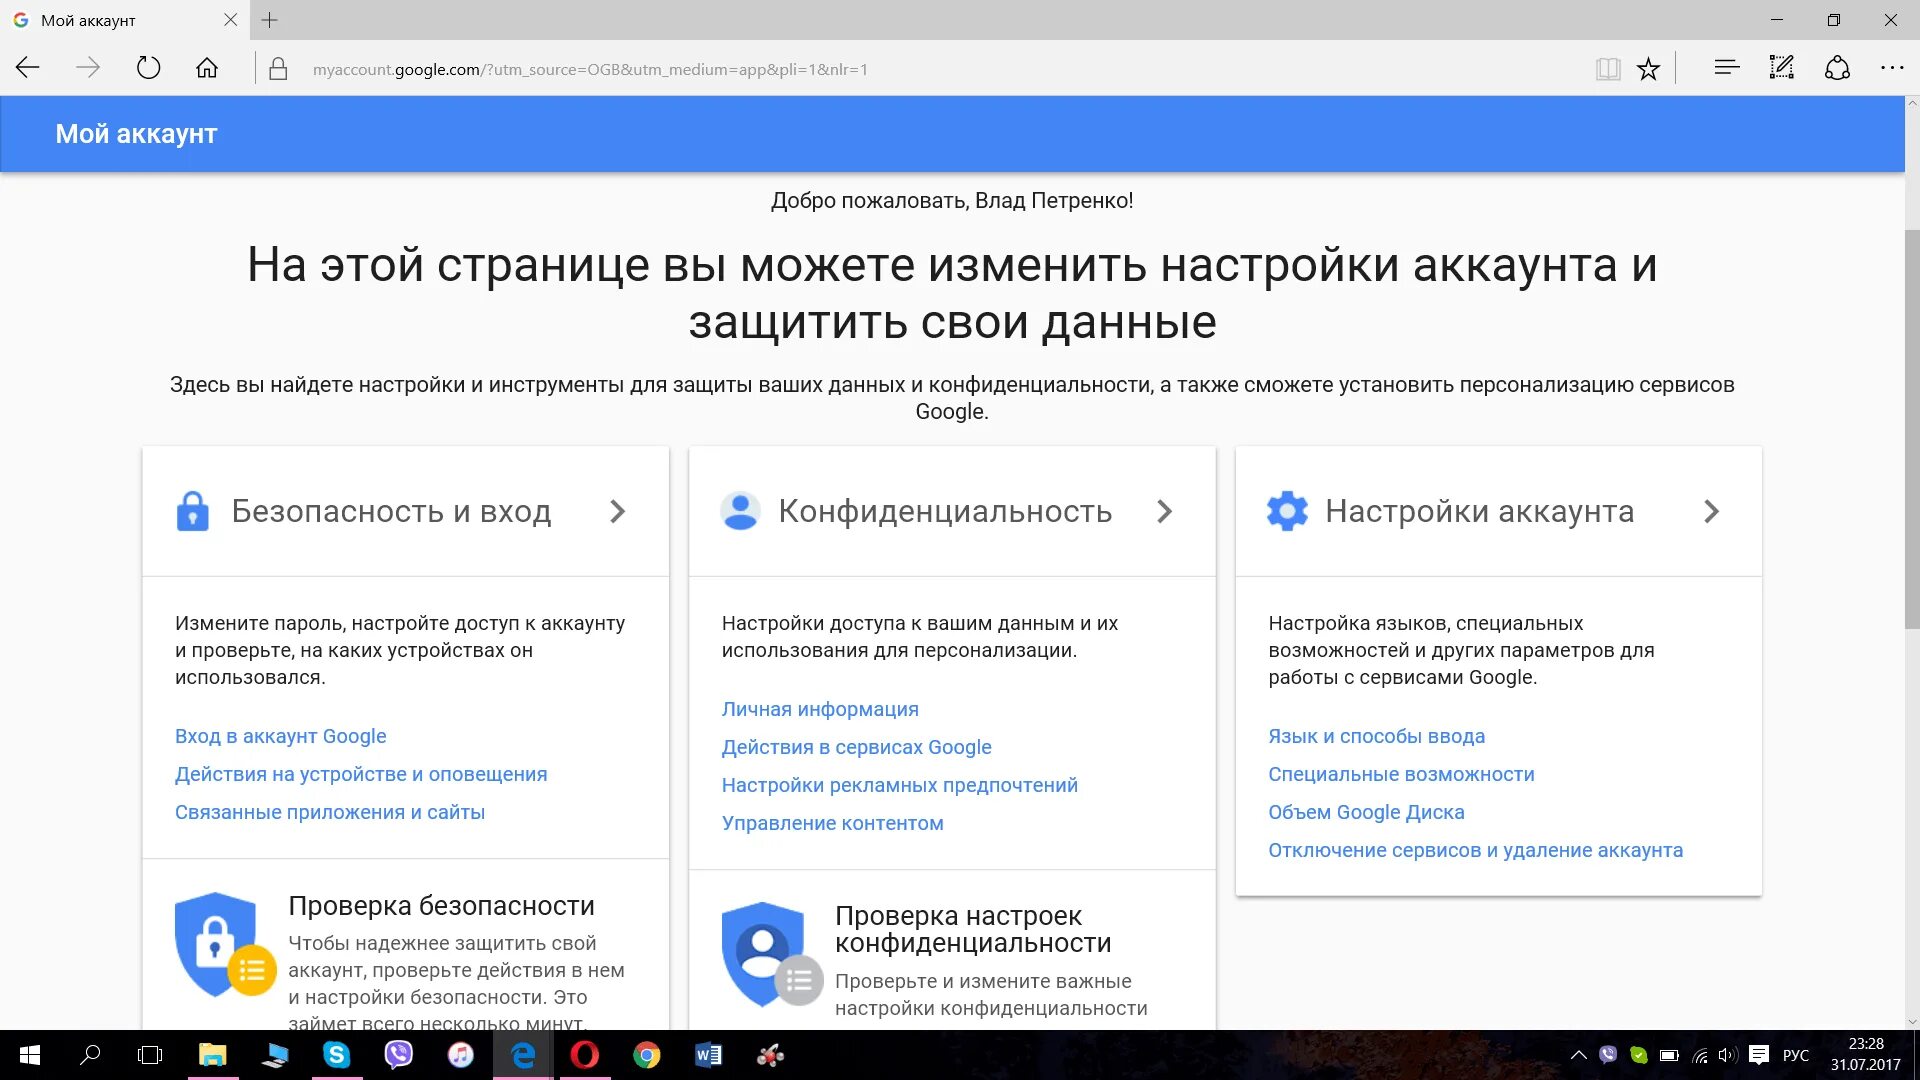Open Skype from the taskbar
The width and height of the screenshot is (1920, 1080).
point(336,1055)
